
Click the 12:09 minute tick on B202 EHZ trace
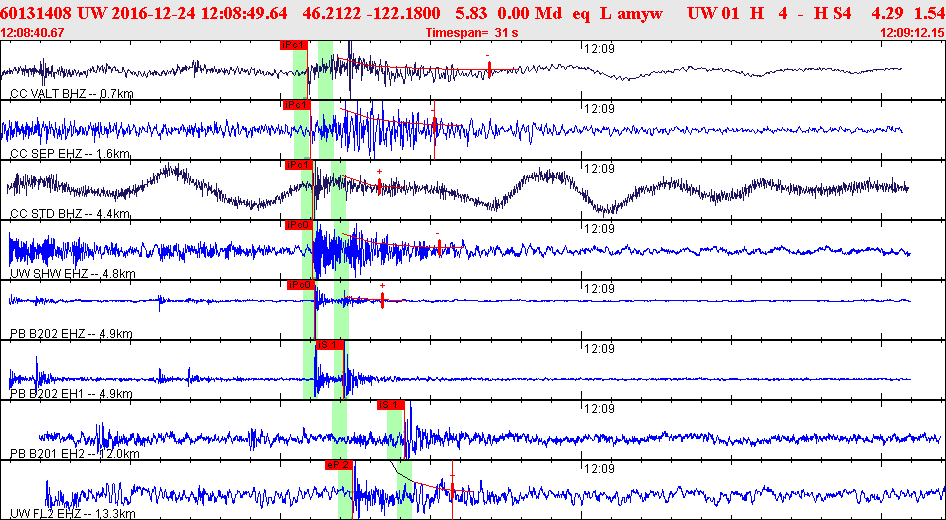600,288
